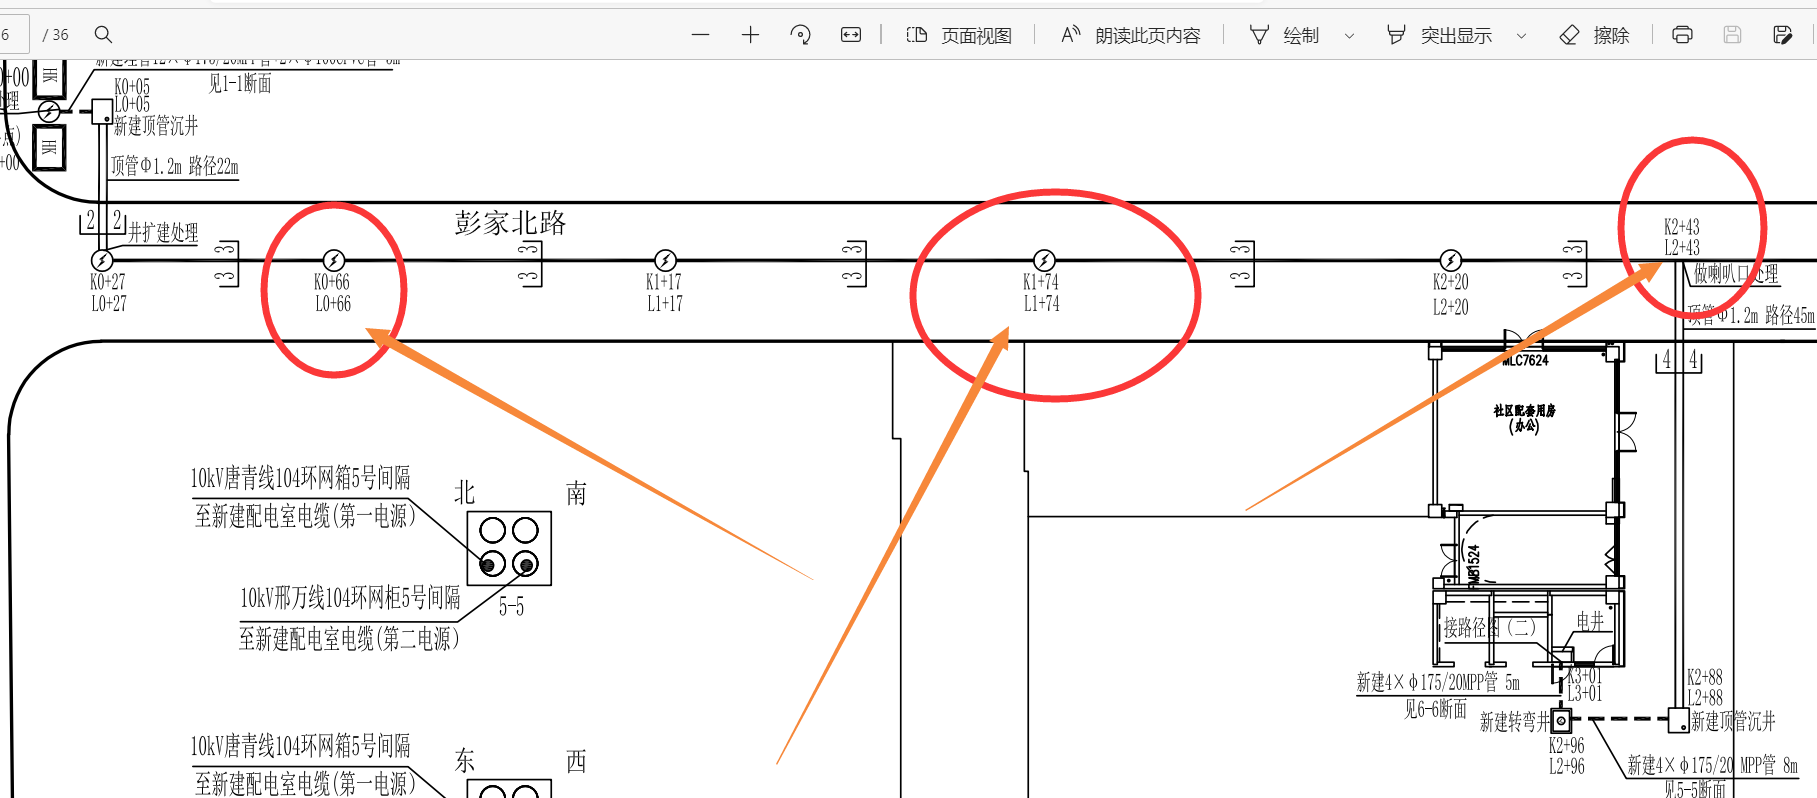This screenshot has width=1817, height=798.
Task: Click the 新建4×φ175/20MPP管 5m label
Action: pyautogui.click(x=1438, y=682)
